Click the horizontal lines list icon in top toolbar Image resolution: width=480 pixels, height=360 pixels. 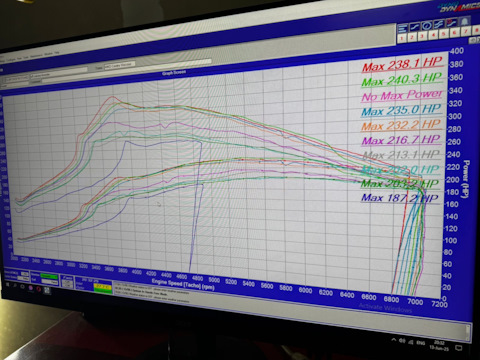click(x=403, y=28)
